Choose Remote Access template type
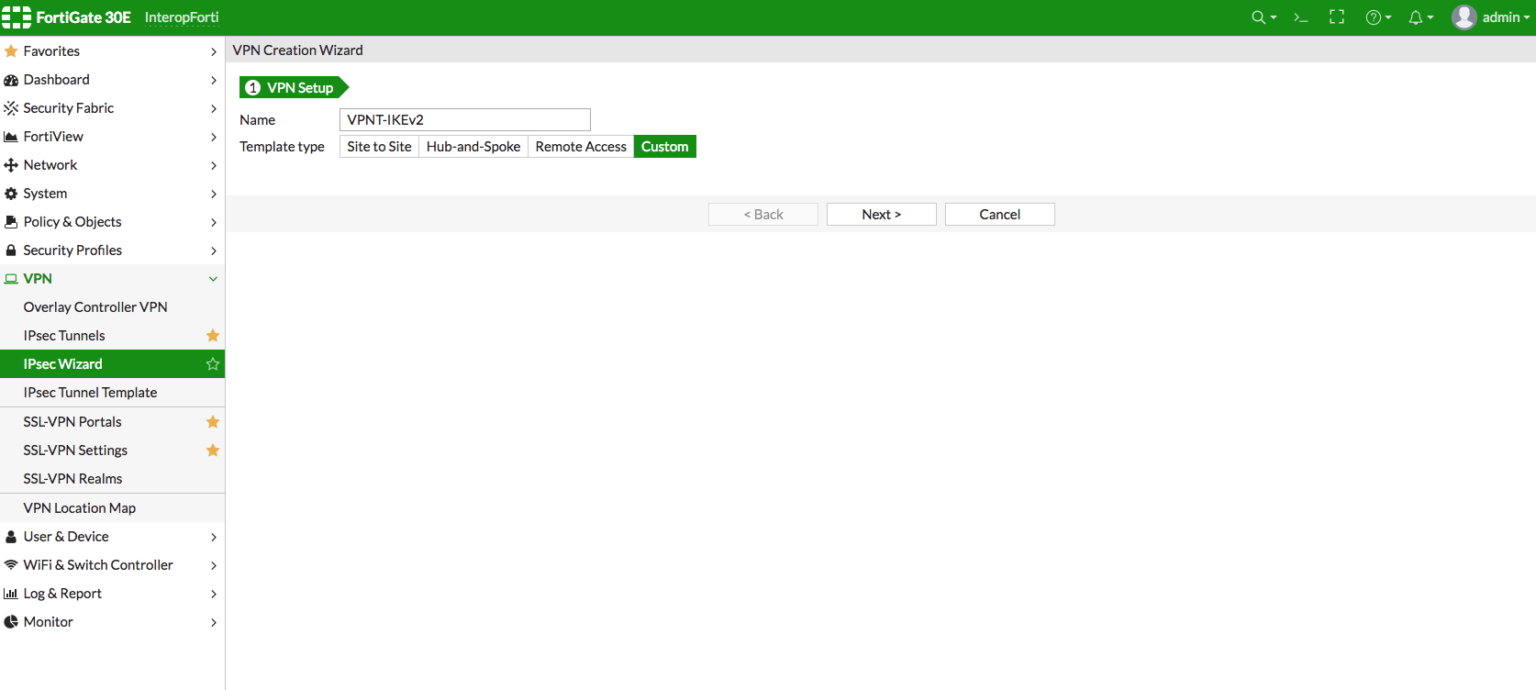The height and width of the screenshot is (690, 1536). pos(580,147)
